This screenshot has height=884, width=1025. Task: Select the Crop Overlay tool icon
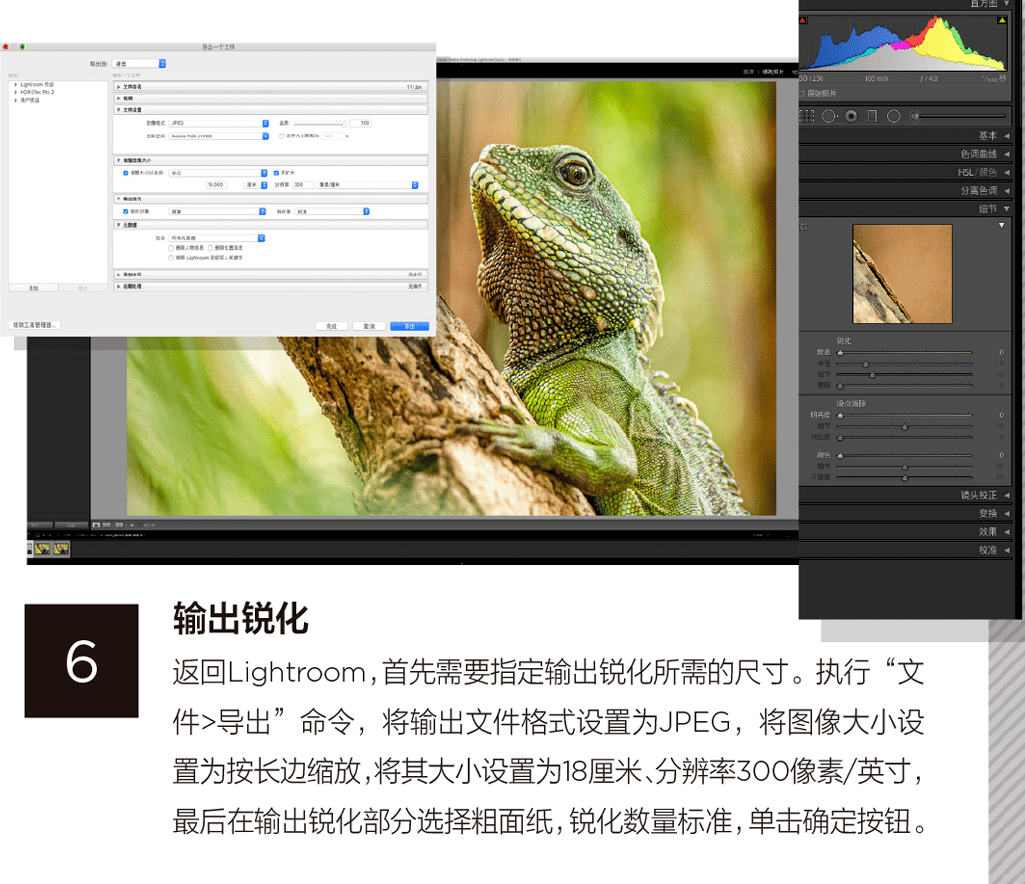pyautogui.click(x=807, y=116)
